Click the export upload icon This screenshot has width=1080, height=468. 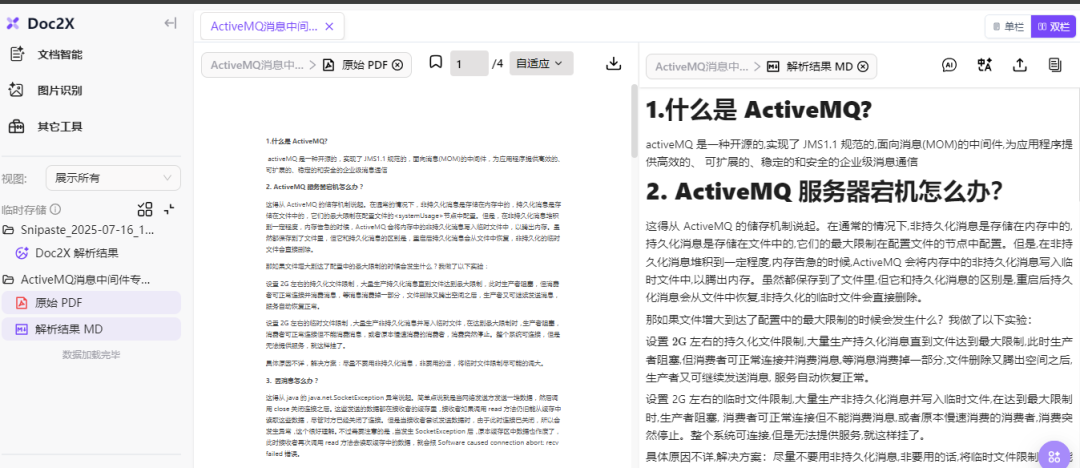(1019, 65)
